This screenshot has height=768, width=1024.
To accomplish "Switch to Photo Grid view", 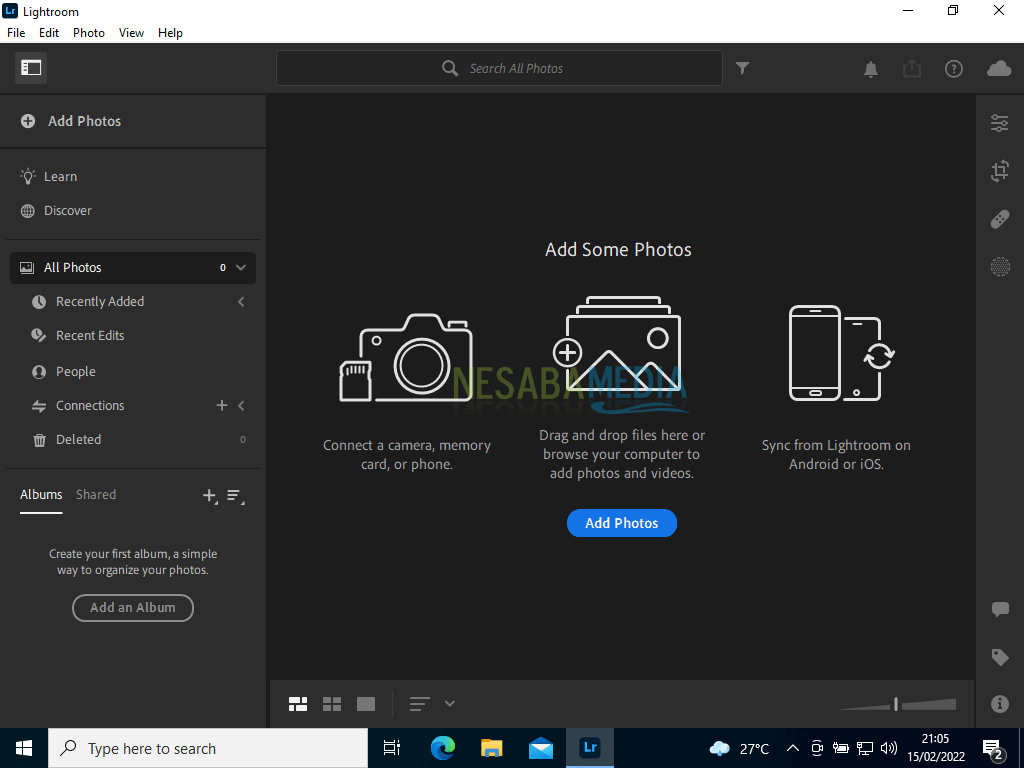I will tap(298, 704).
